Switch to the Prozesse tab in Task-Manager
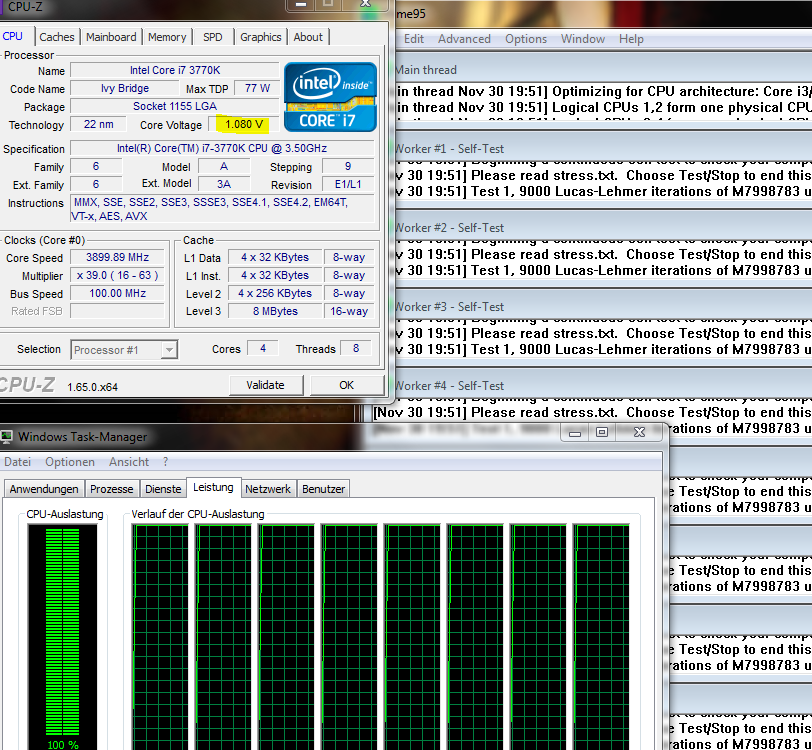The image size is (812, 750). 112,489
